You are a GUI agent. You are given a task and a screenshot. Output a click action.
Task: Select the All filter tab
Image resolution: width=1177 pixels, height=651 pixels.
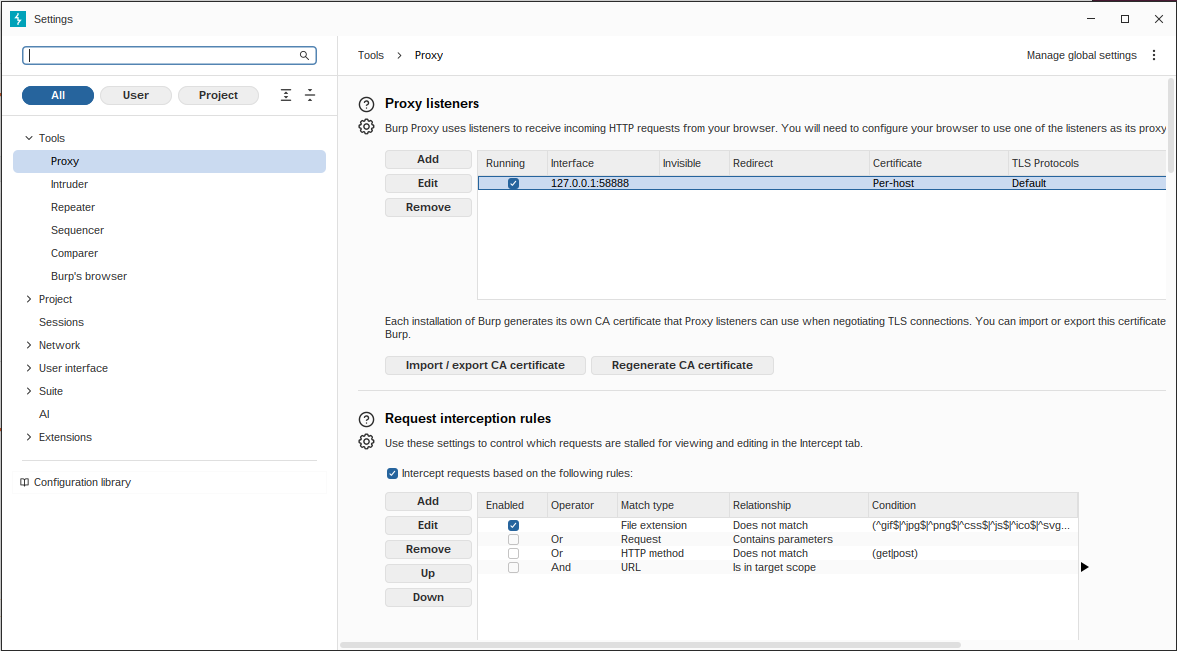[58, 95]
